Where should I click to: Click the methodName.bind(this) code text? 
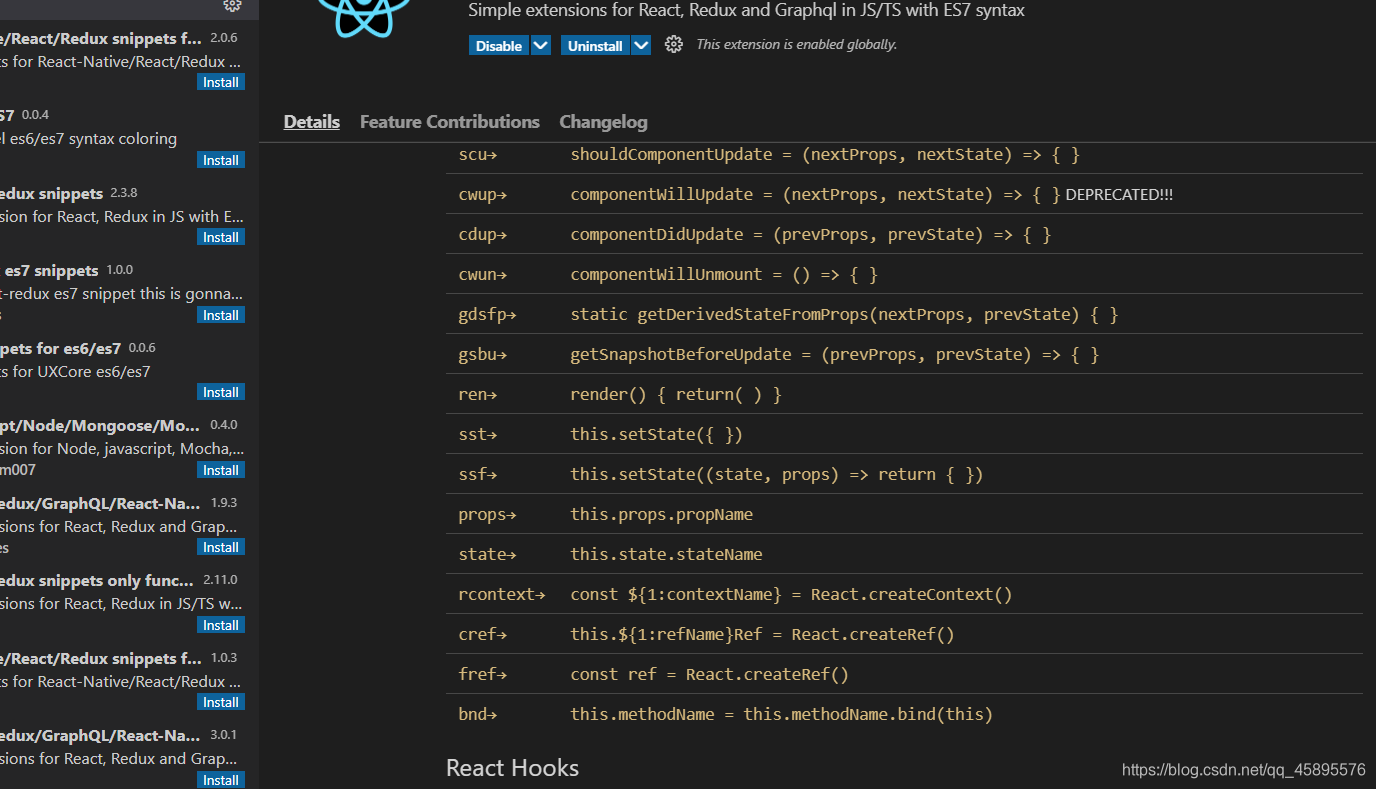782,715
